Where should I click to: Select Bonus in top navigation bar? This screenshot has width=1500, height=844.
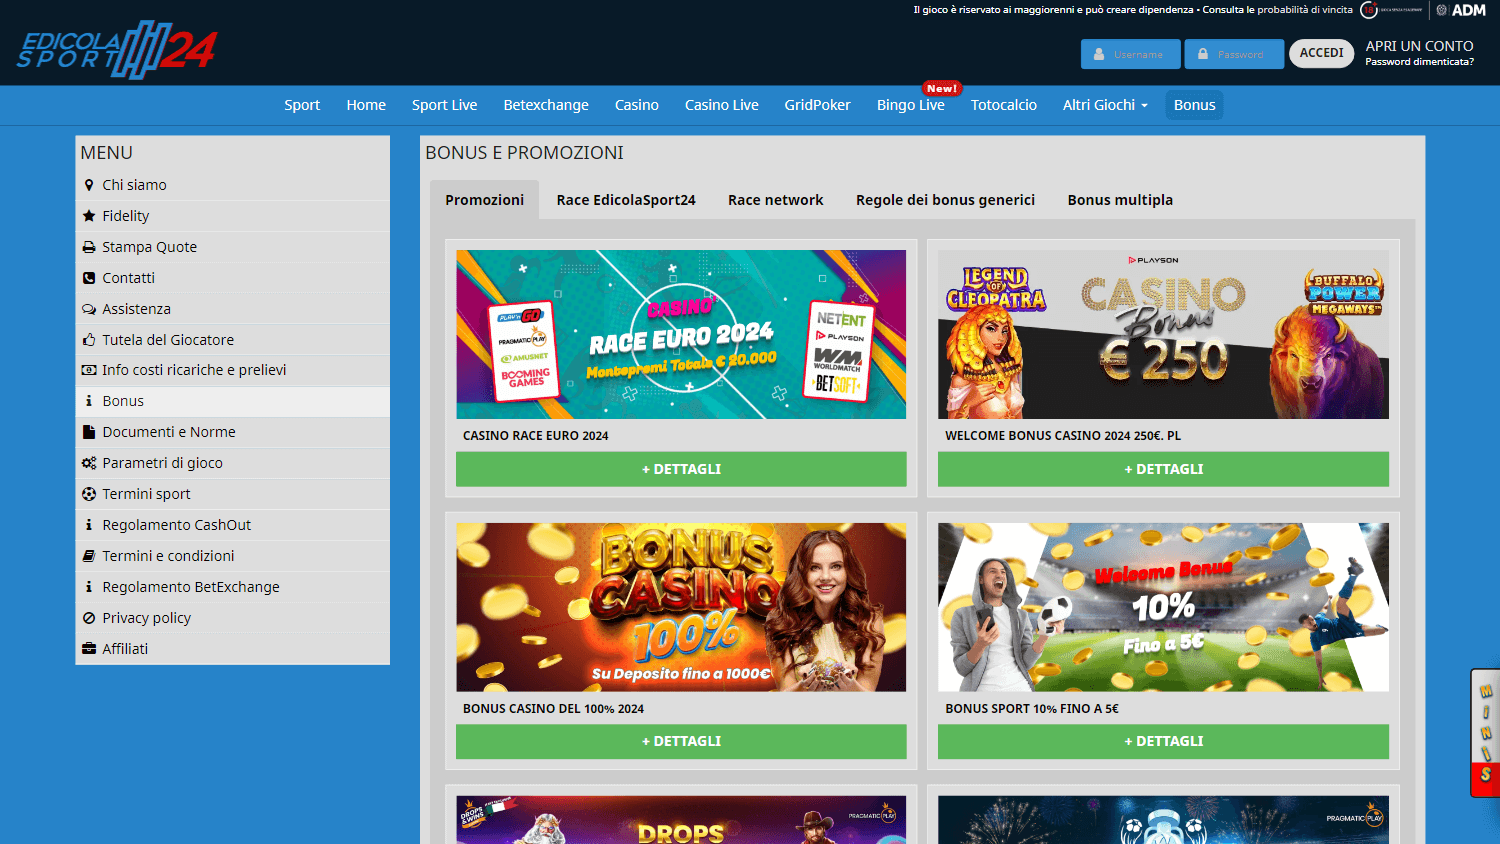click(x=1194, y=105)
